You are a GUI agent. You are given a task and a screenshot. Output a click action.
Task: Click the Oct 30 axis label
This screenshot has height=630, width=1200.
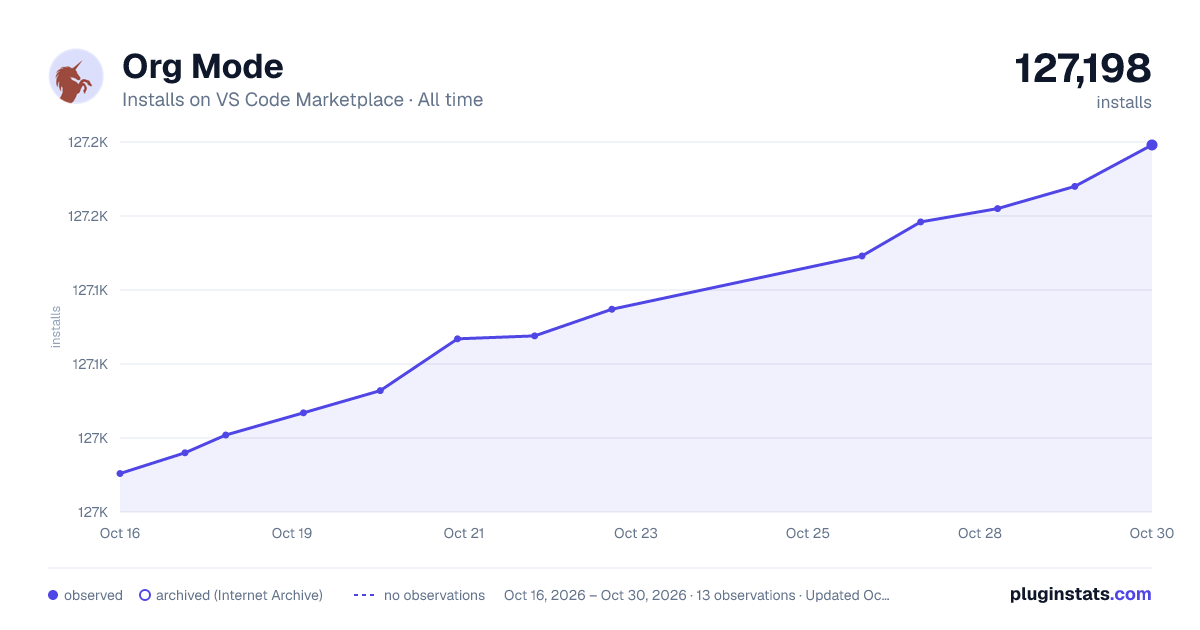click(1150, 533)
